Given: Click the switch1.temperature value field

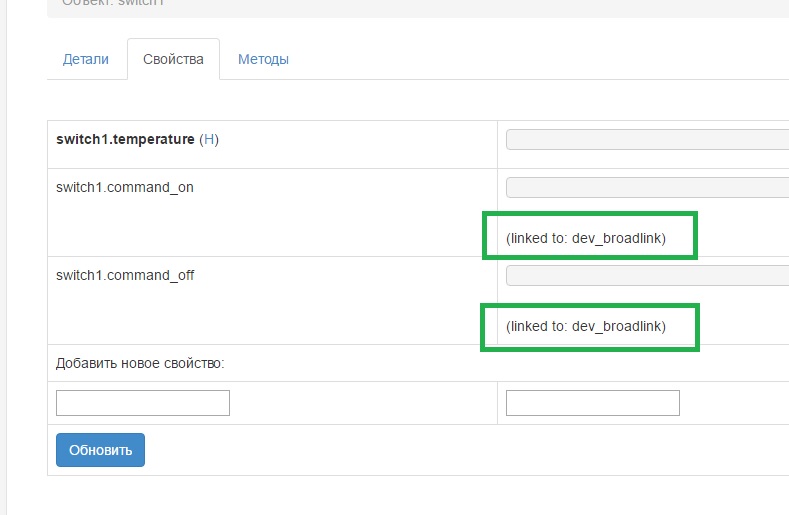Looking at the screenshot, I should coord(647,139).
